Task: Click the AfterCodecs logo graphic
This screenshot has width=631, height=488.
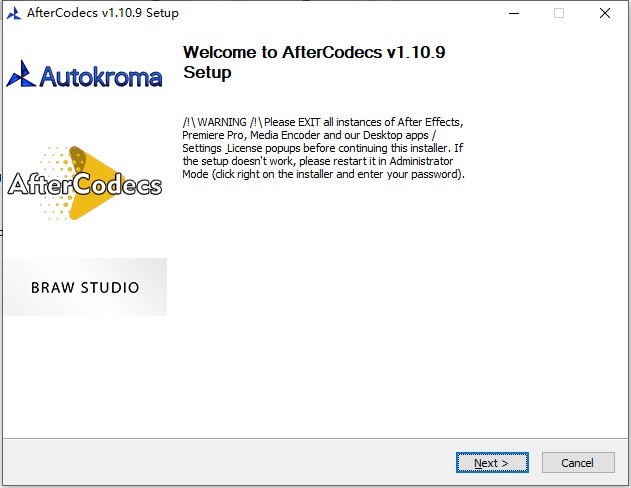Action: [84, 183]
